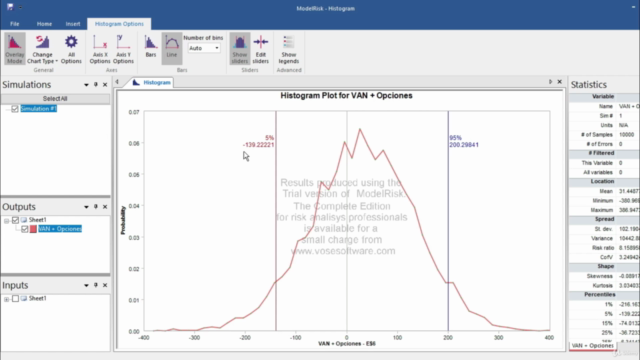Image resolution: width=640 pixels, height=360 pixels.
Task: Toggle Show sliders button
Action: click(x=240, y=49)
